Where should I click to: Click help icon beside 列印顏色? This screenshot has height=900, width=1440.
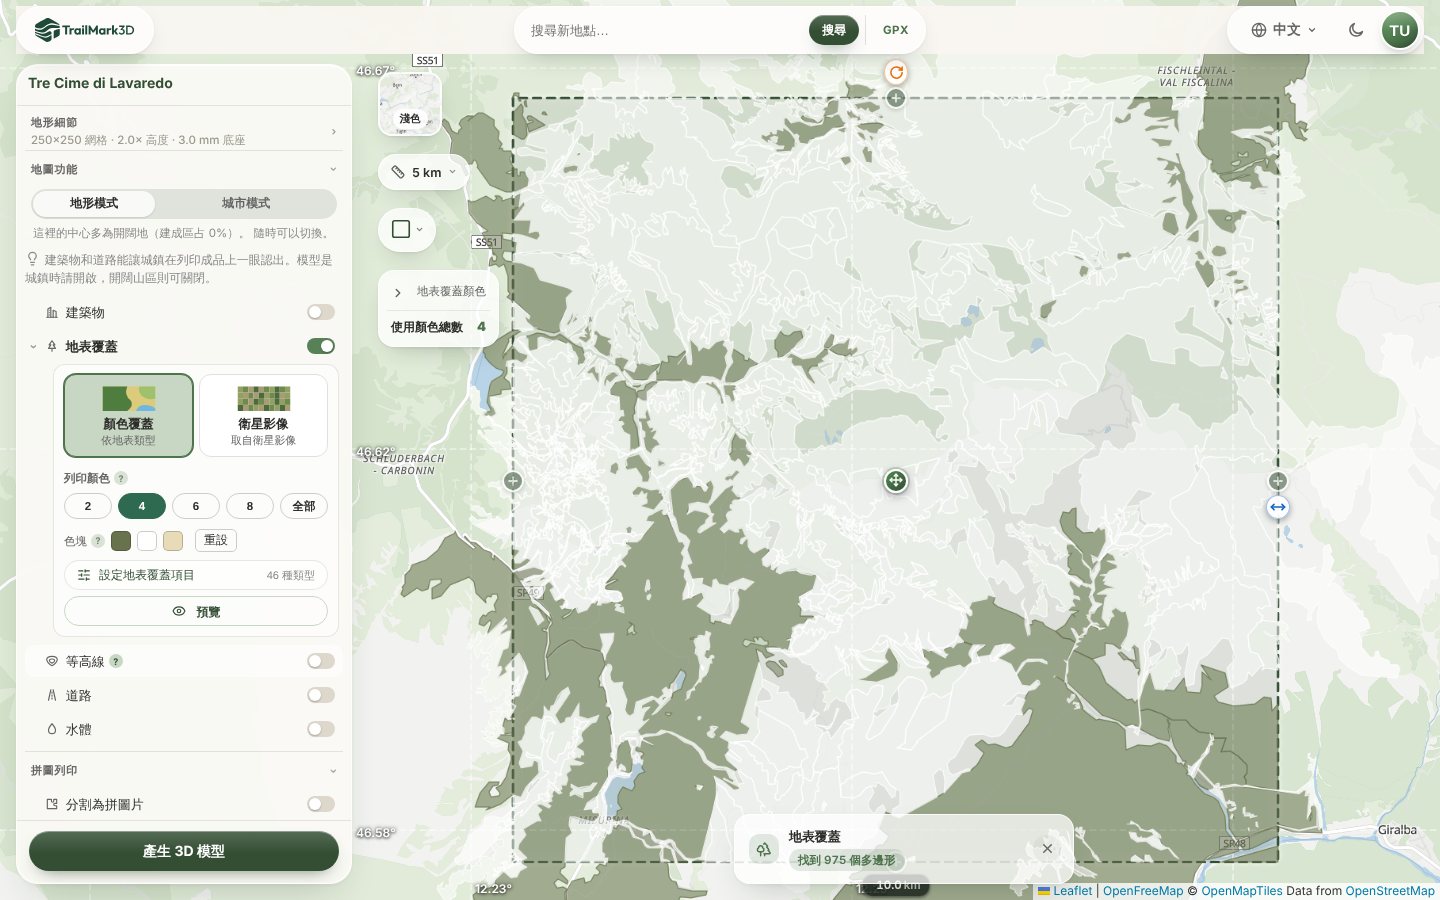point(121,478)
